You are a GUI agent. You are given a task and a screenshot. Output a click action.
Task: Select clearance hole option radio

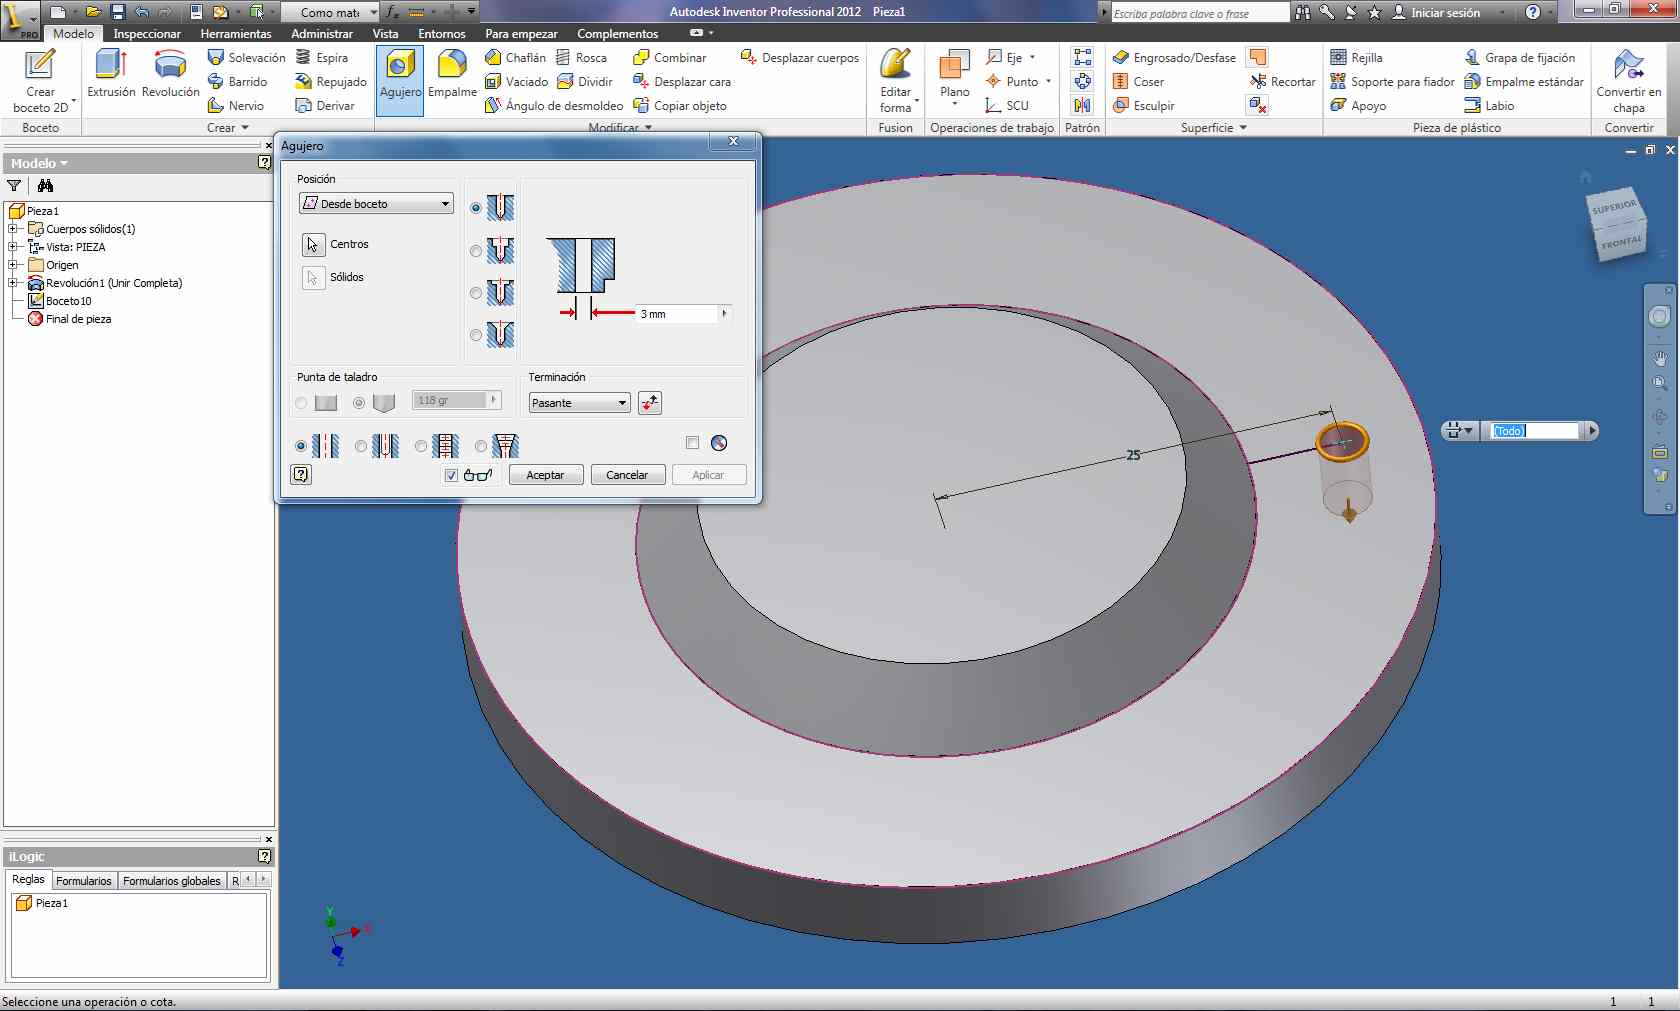[x=361, y=446]
